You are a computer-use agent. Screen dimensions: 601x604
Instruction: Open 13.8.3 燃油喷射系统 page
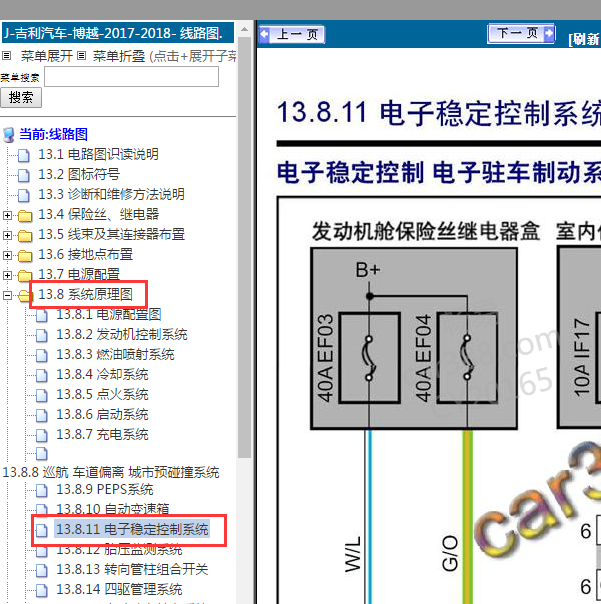click(115, 354)
